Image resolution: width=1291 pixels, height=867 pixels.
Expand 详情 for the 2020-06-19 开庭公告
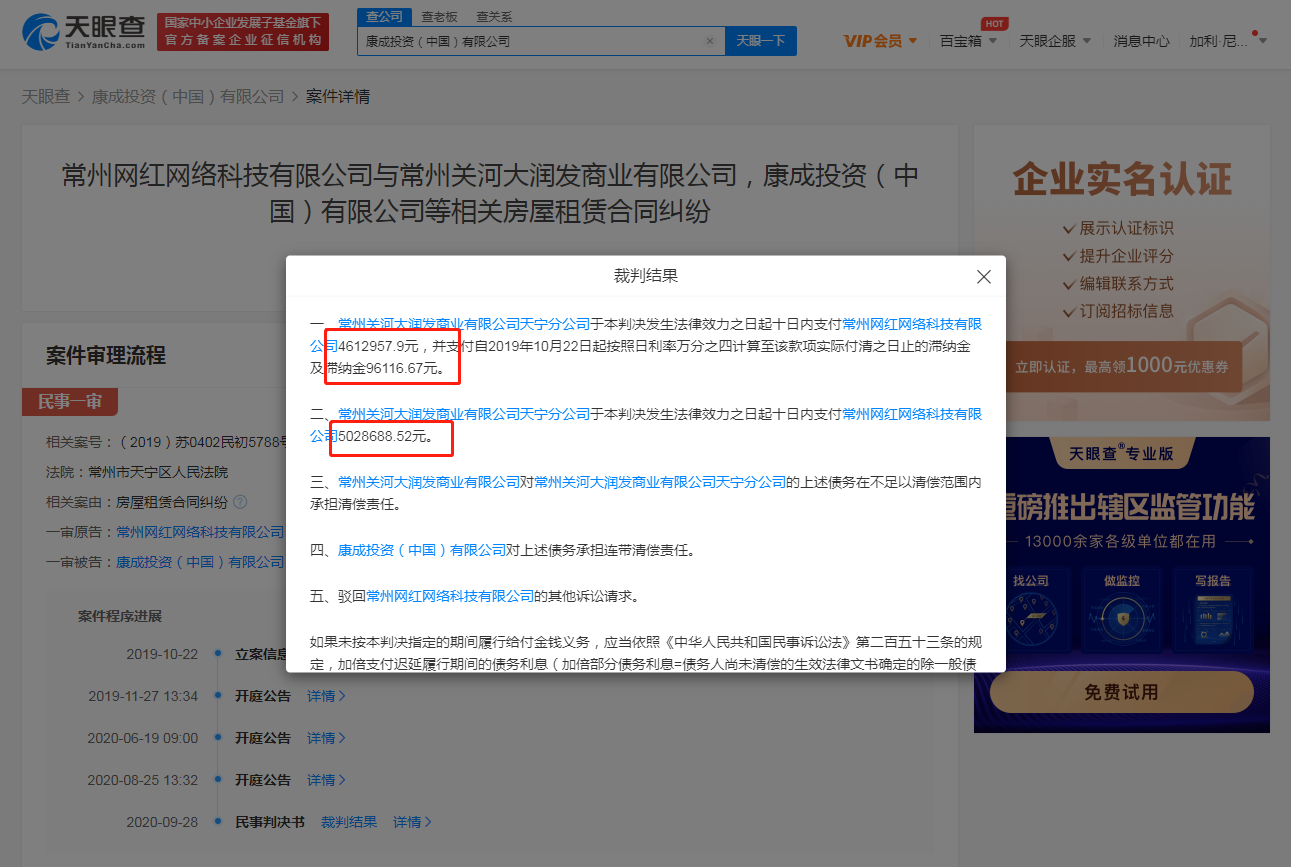coord(326,738)
